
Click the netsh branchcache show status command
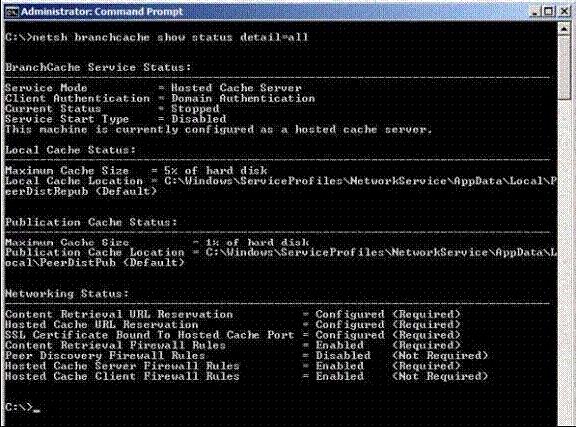(x=157, y=37)
